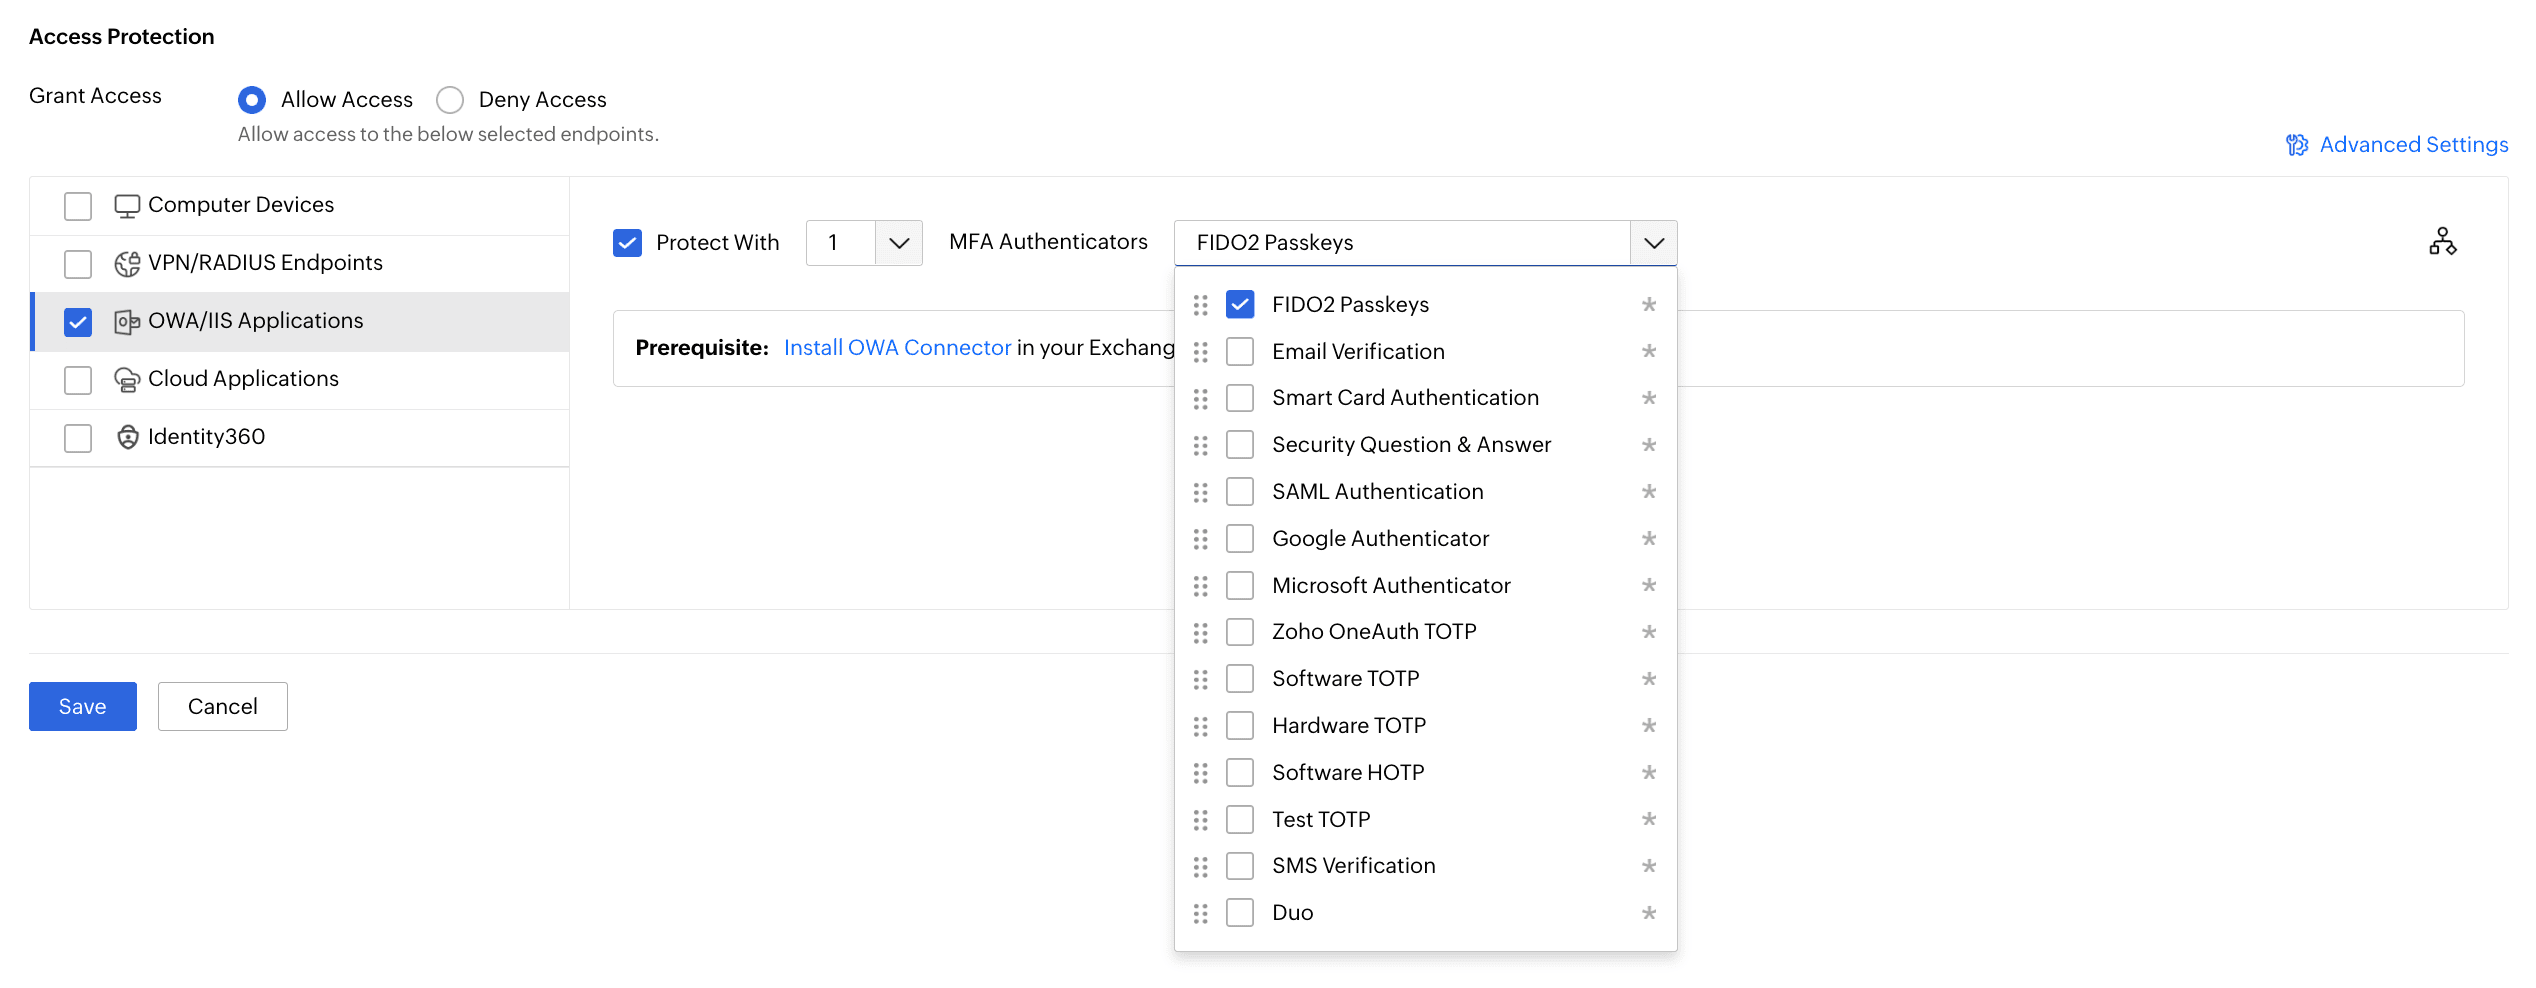Save the access protection settings
The height and width of the screenshot is (988, 2536).
click(x=83, y=706)
